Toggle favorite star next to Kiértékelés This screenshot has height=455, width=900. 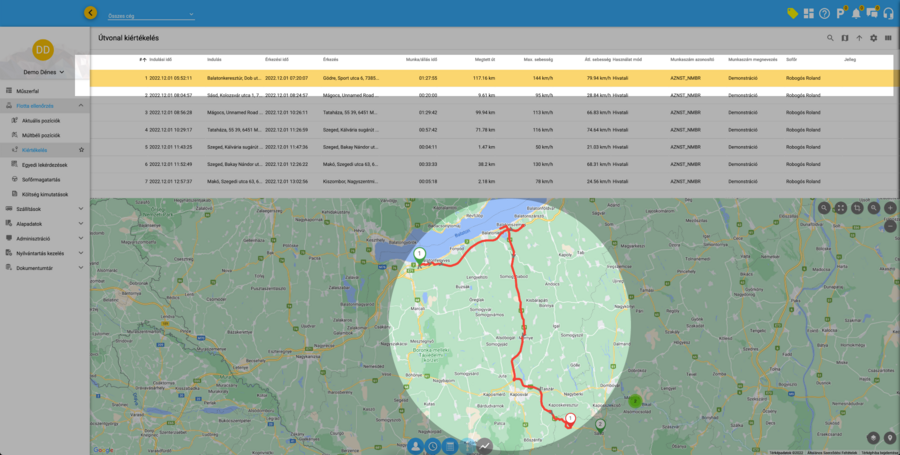tap(81, 149)
